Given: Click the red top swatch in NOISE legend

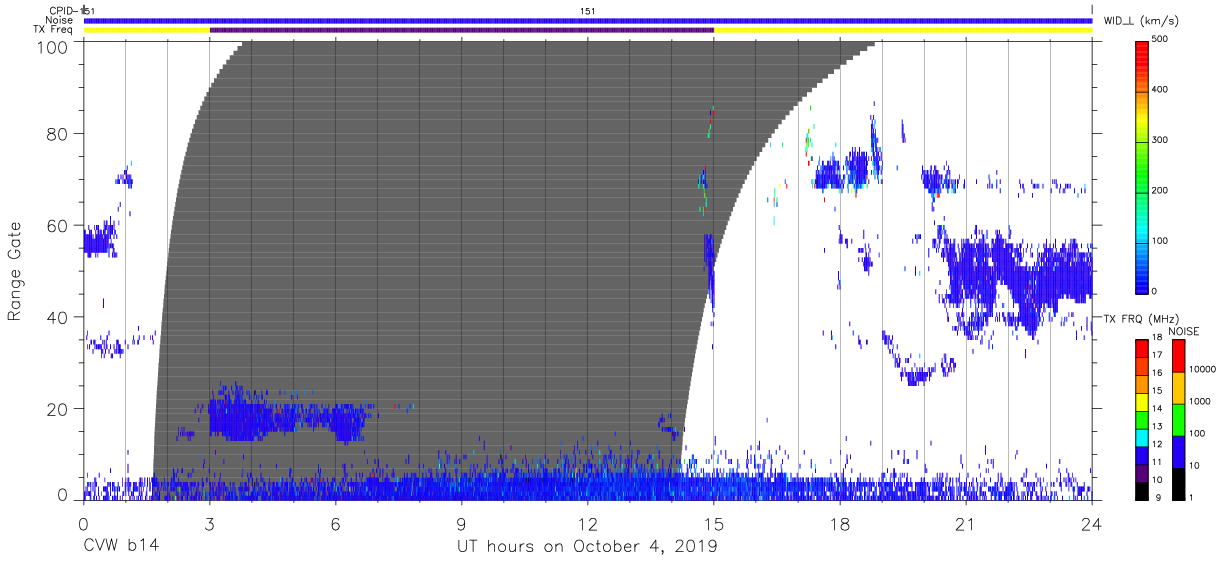Looking at the screenshot, I should [1178, 356].
